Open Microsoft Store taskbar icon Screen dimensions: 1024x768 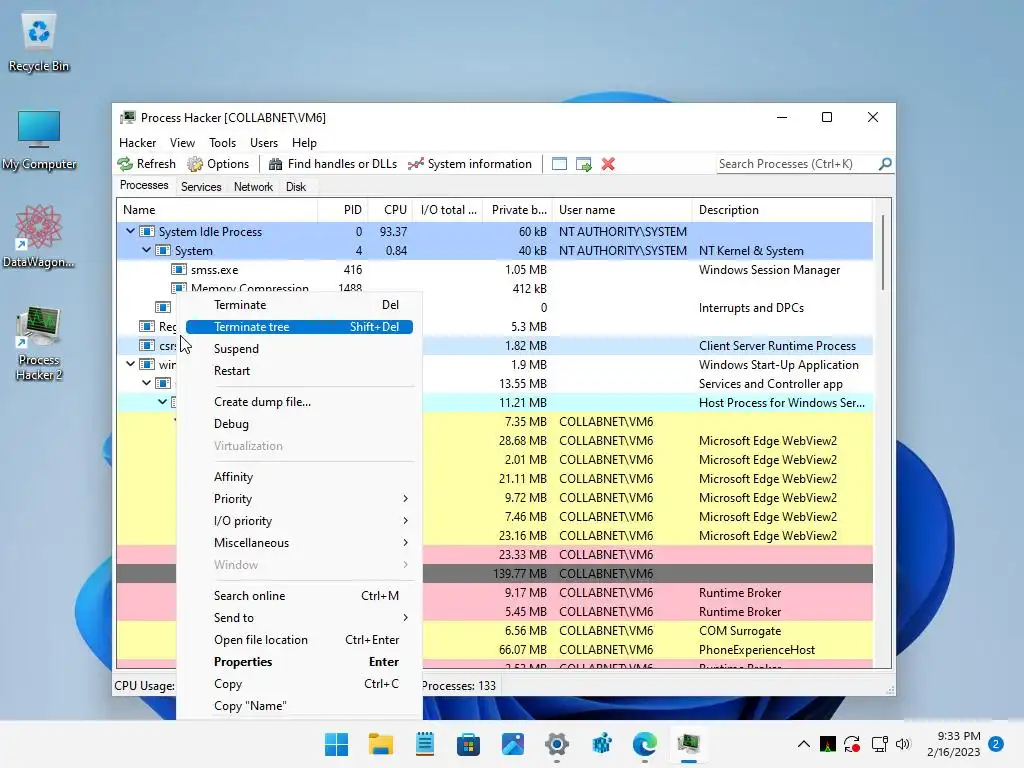(x=468, y=744)
